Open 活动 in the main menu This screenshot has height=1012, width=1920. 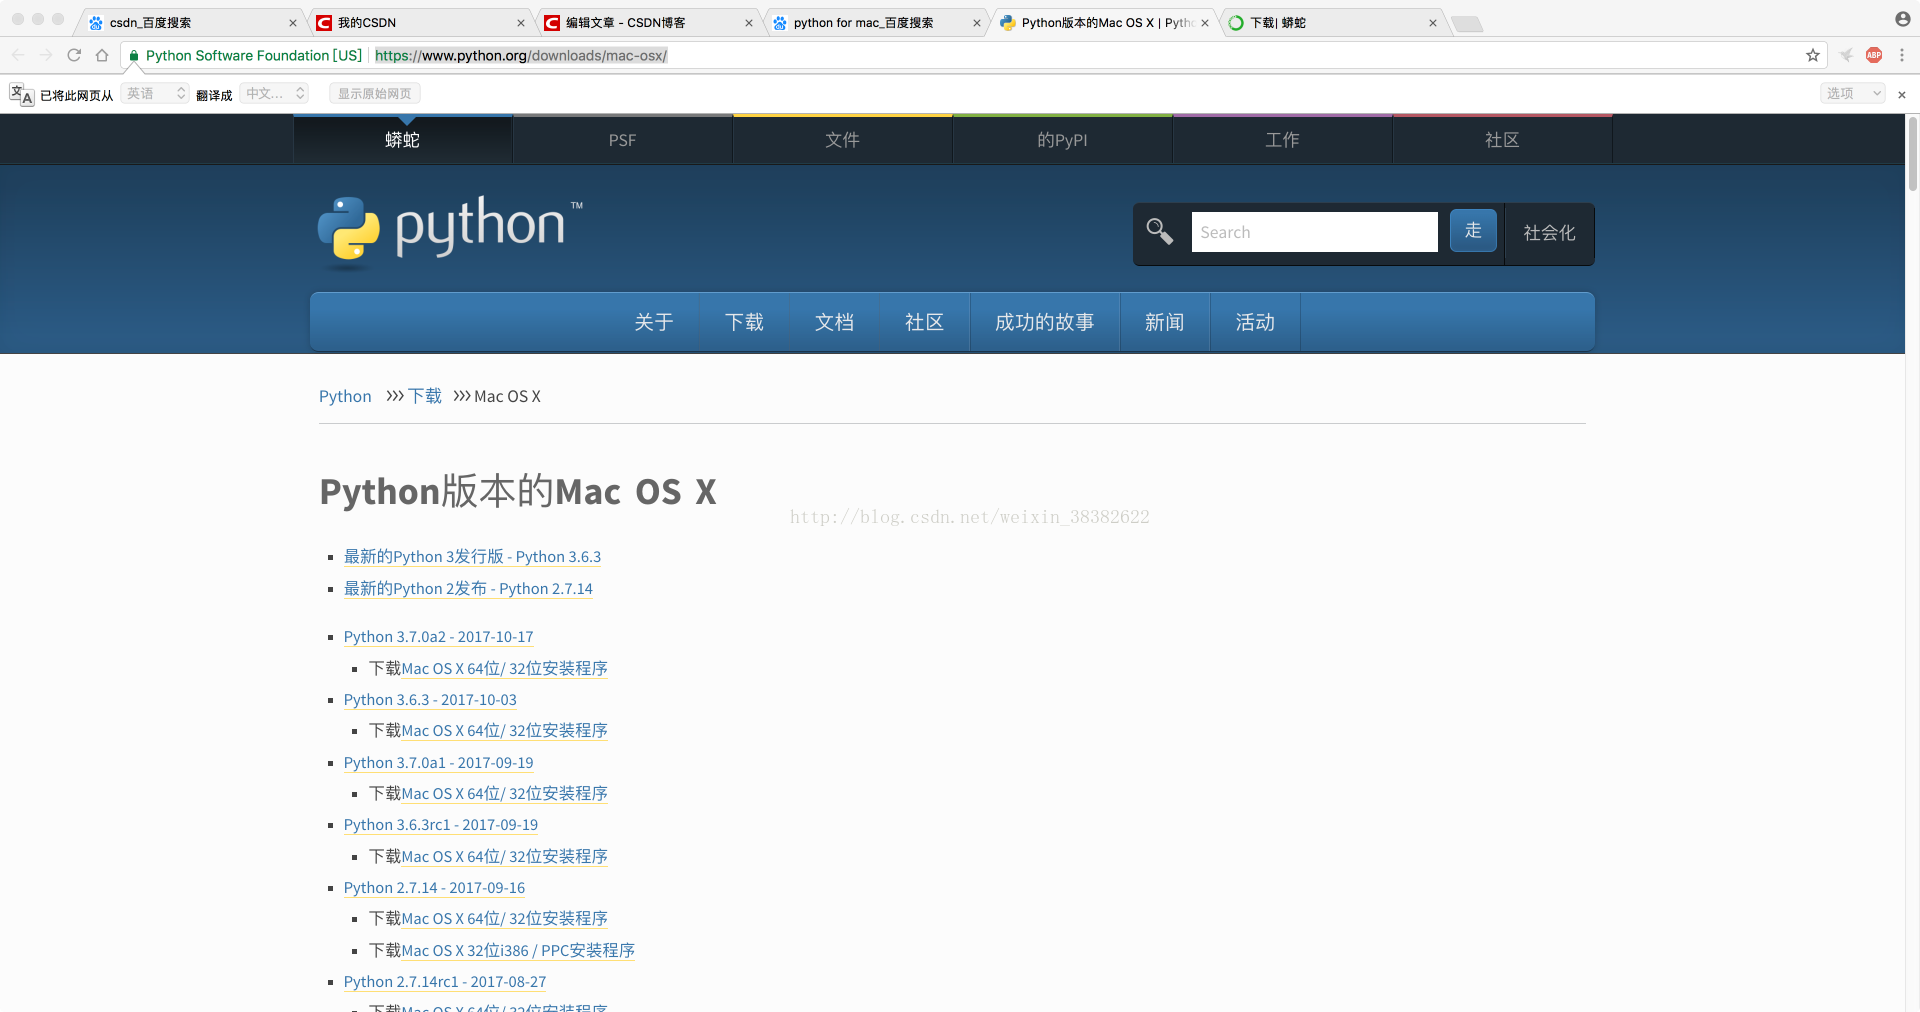pyautogui.click(x=1254, y=322)
